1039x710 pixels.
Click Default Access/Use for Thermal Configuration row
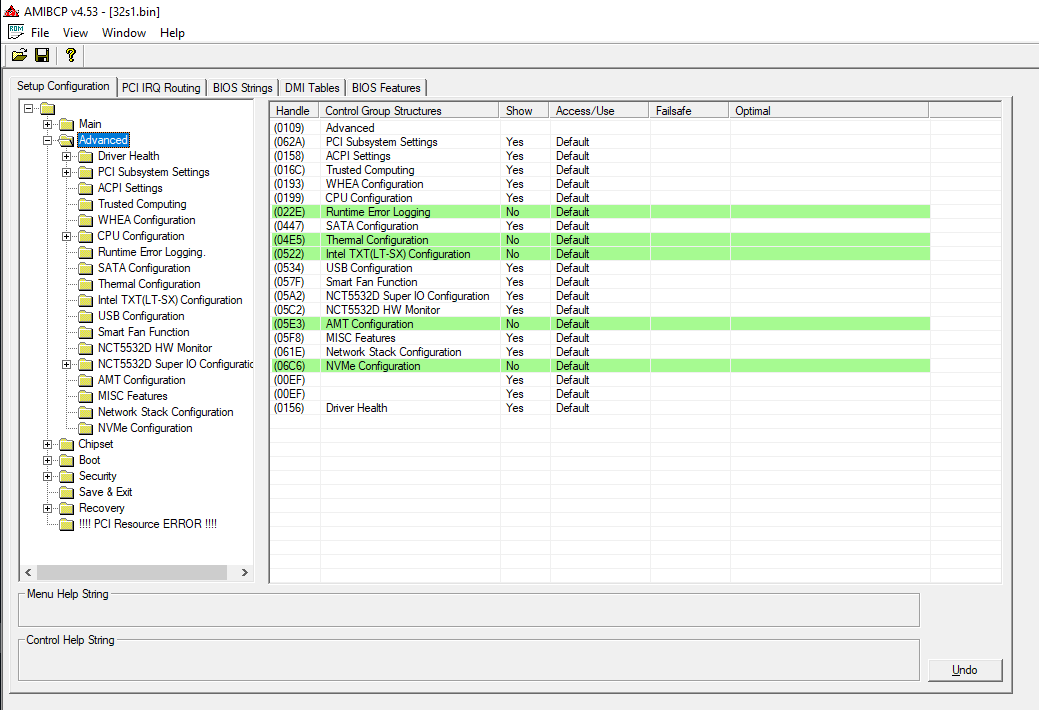573,240
